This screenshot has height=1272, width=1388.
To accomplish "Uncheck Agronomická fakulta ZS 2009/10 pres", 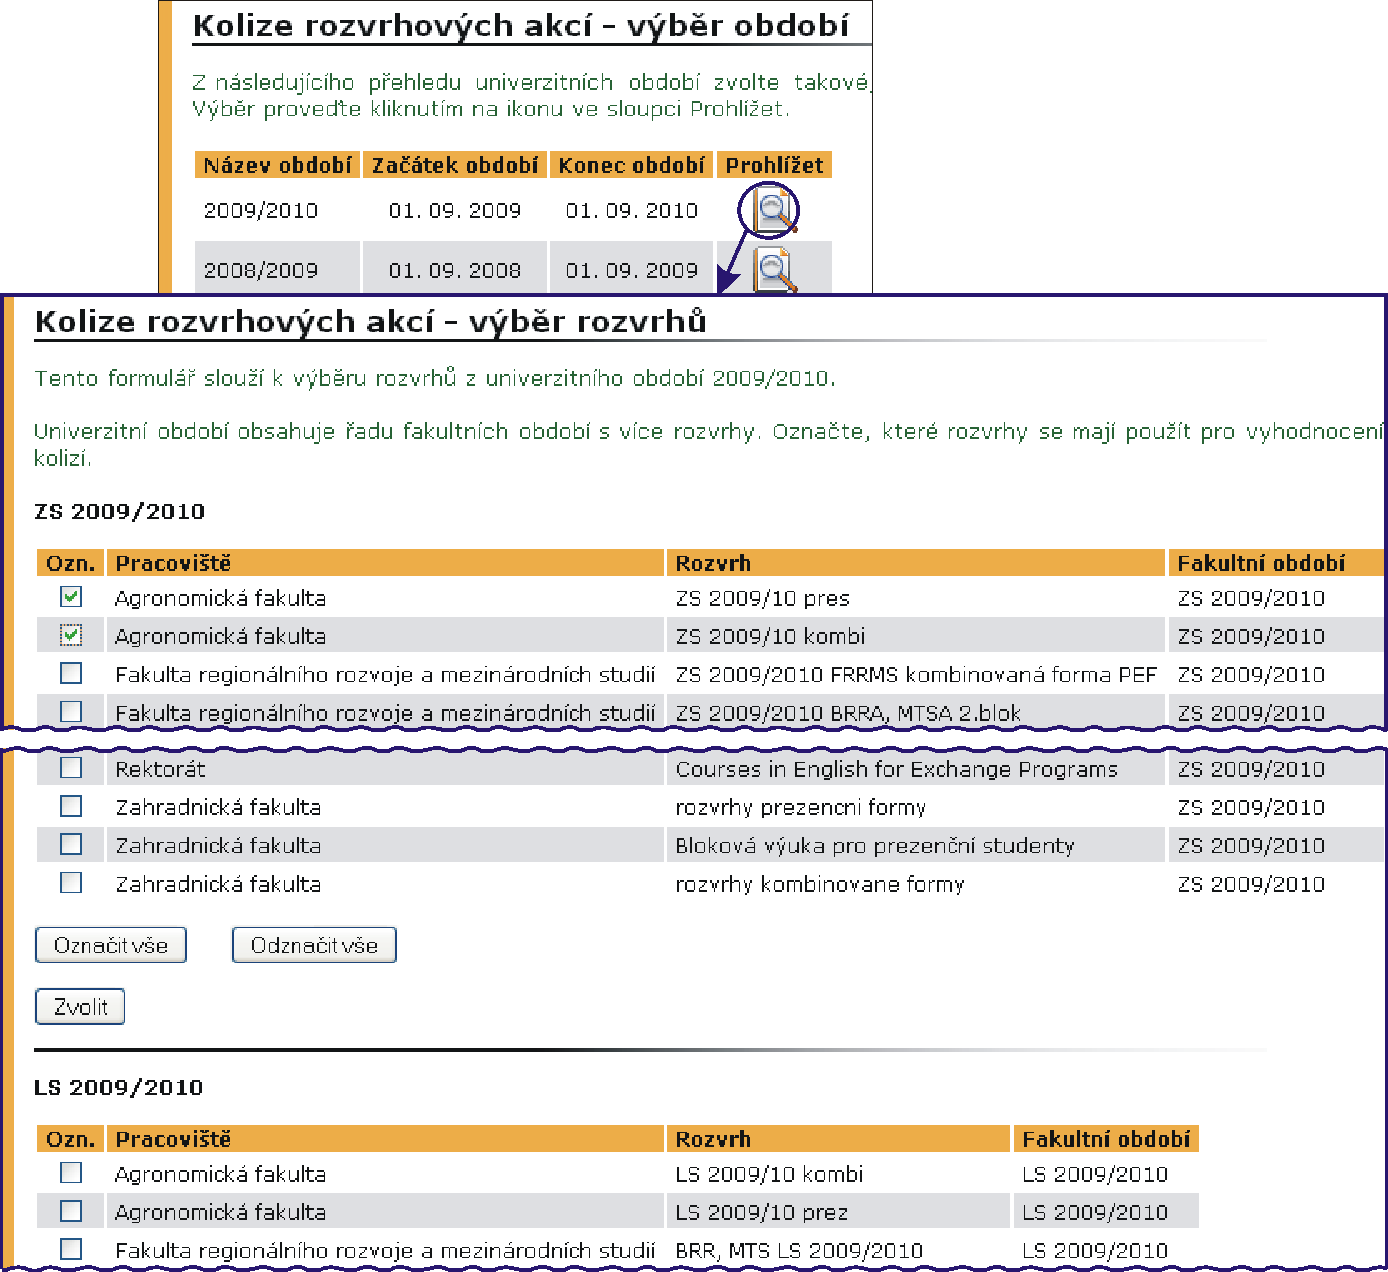I will tap(71, 597).
